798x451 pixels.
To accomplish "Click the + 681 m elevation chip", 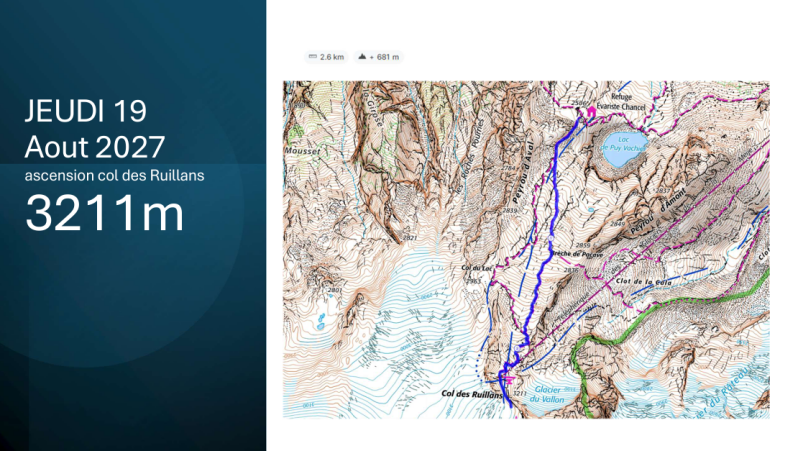I will 378,57.
